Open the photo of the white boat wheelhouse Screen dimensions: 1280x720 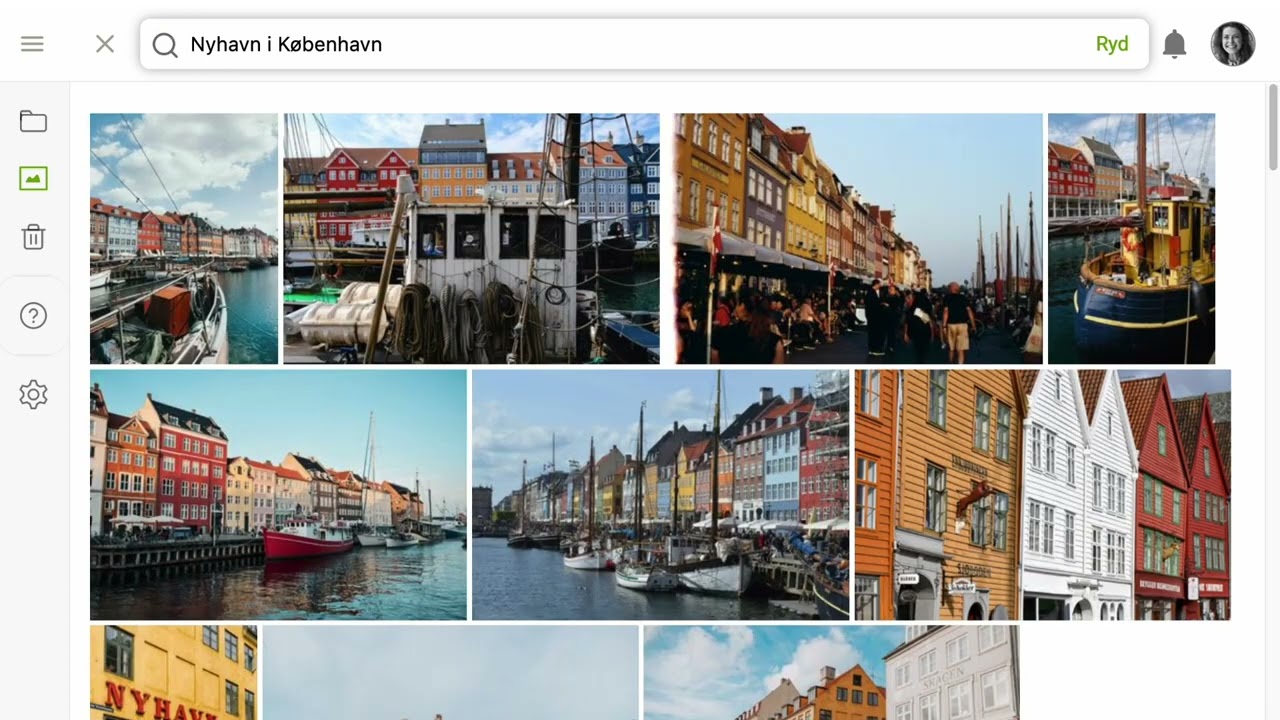(472, 239)
